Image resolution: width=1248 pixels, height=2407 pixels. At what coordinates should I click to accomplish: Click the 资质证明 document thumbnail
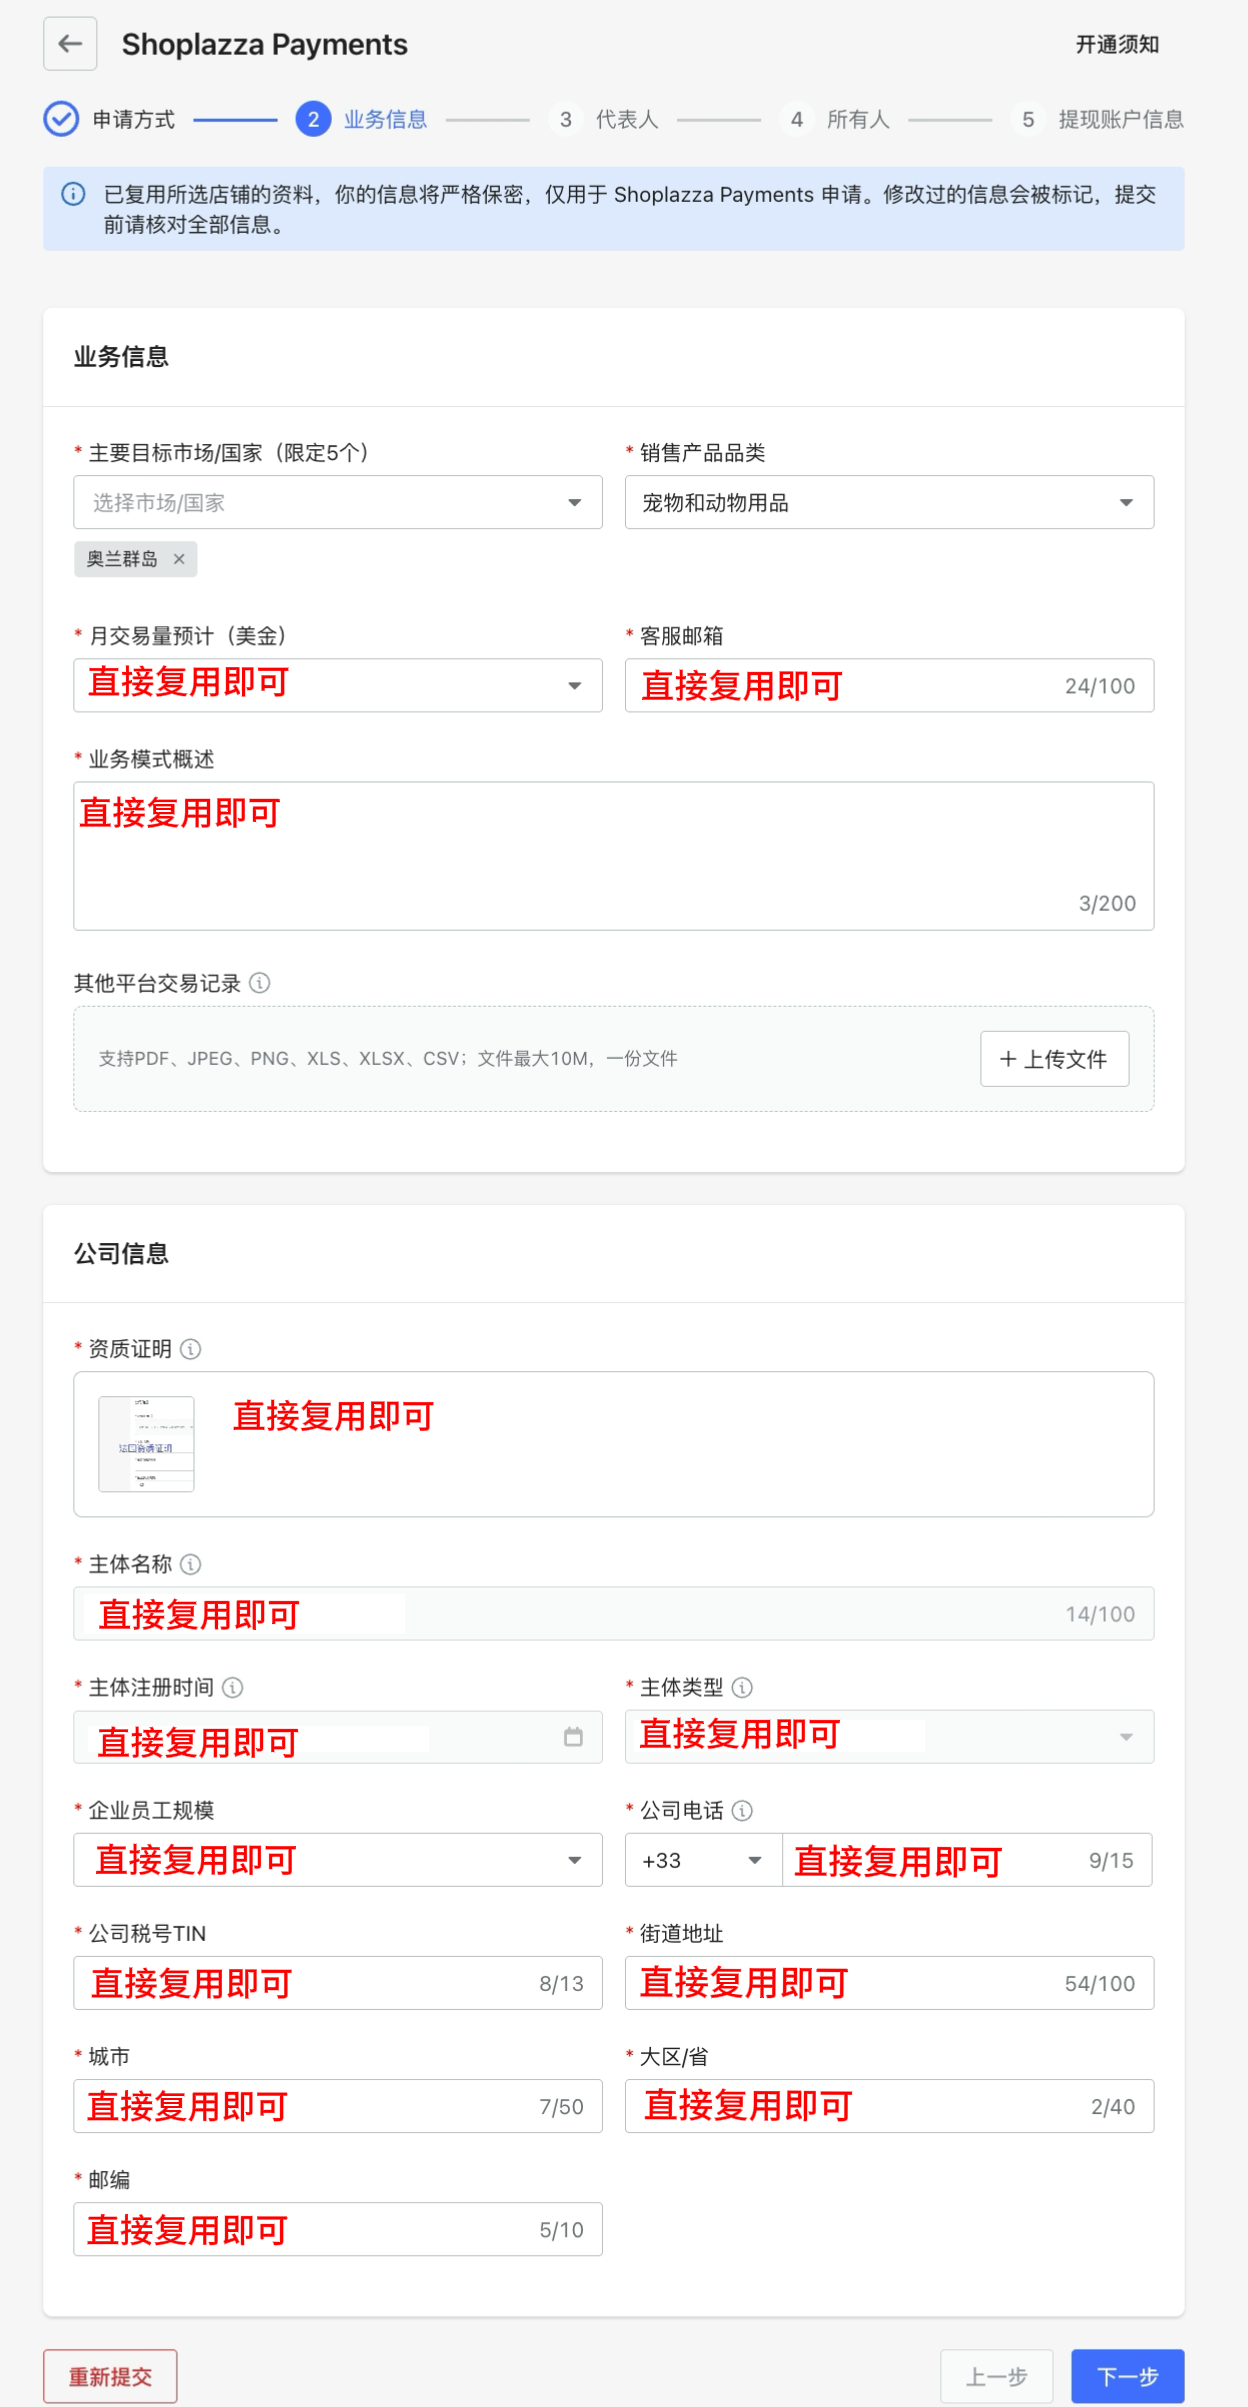click(146, 1444)
